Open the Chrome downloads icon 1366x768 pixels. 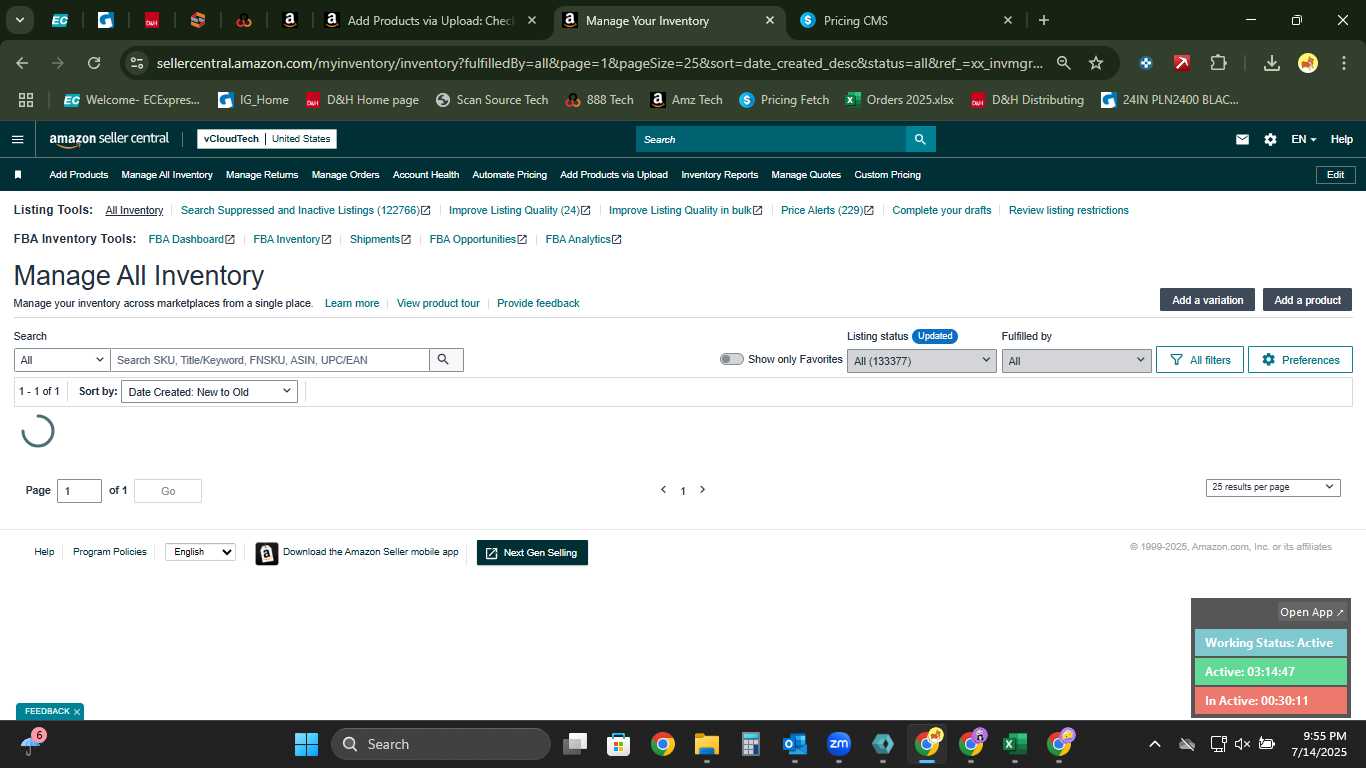(1272, 63)
